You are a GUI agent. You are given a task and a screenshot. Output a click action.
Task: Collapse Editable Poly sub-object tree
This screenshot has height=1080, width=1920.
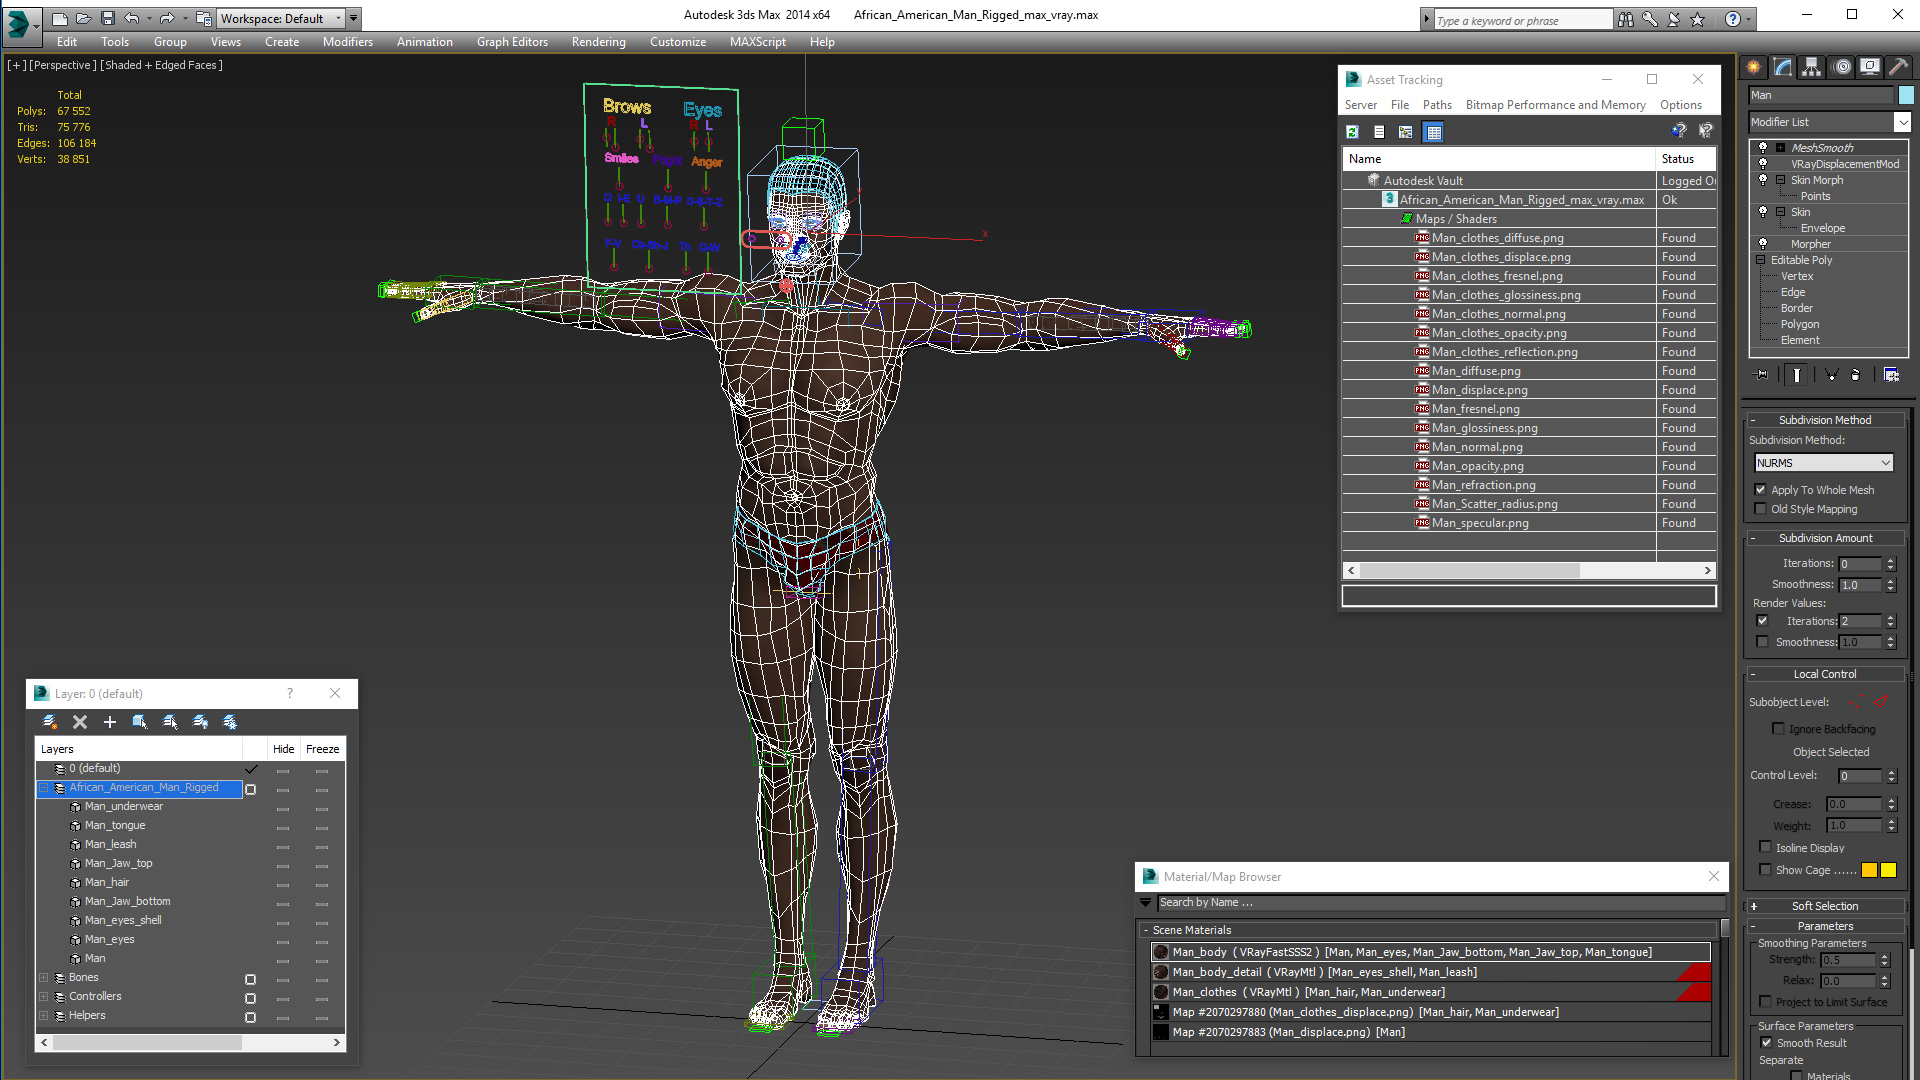1760,260
